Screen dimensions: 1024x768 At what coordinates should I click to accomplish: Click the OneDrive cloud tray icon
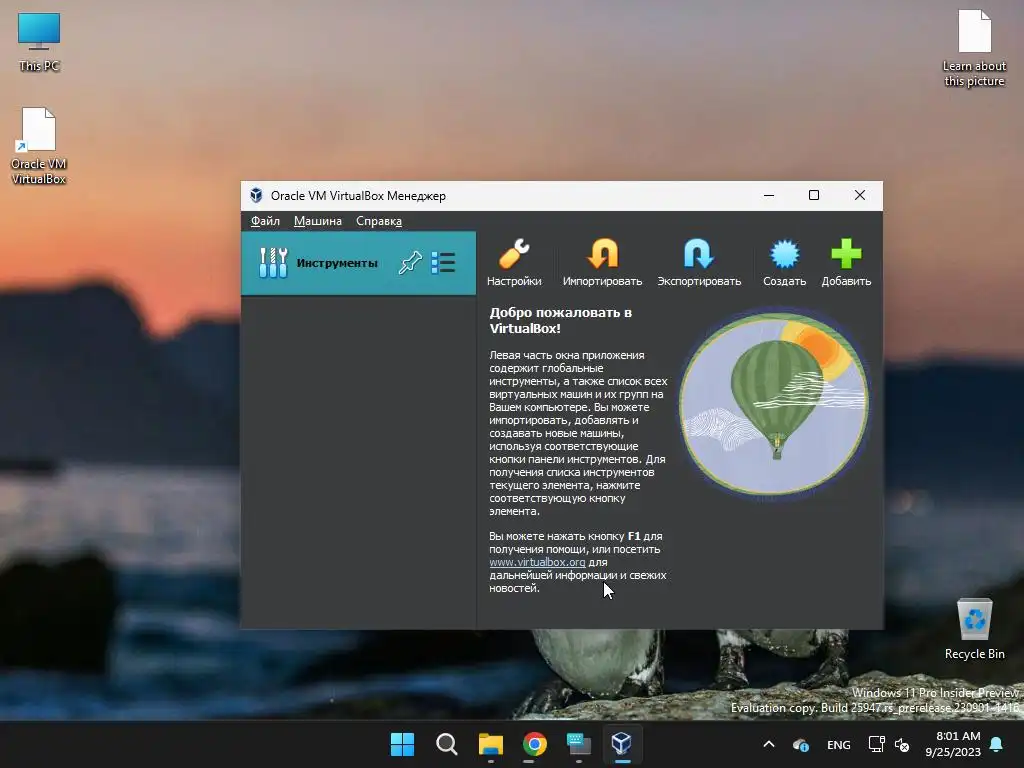point(801,744)
